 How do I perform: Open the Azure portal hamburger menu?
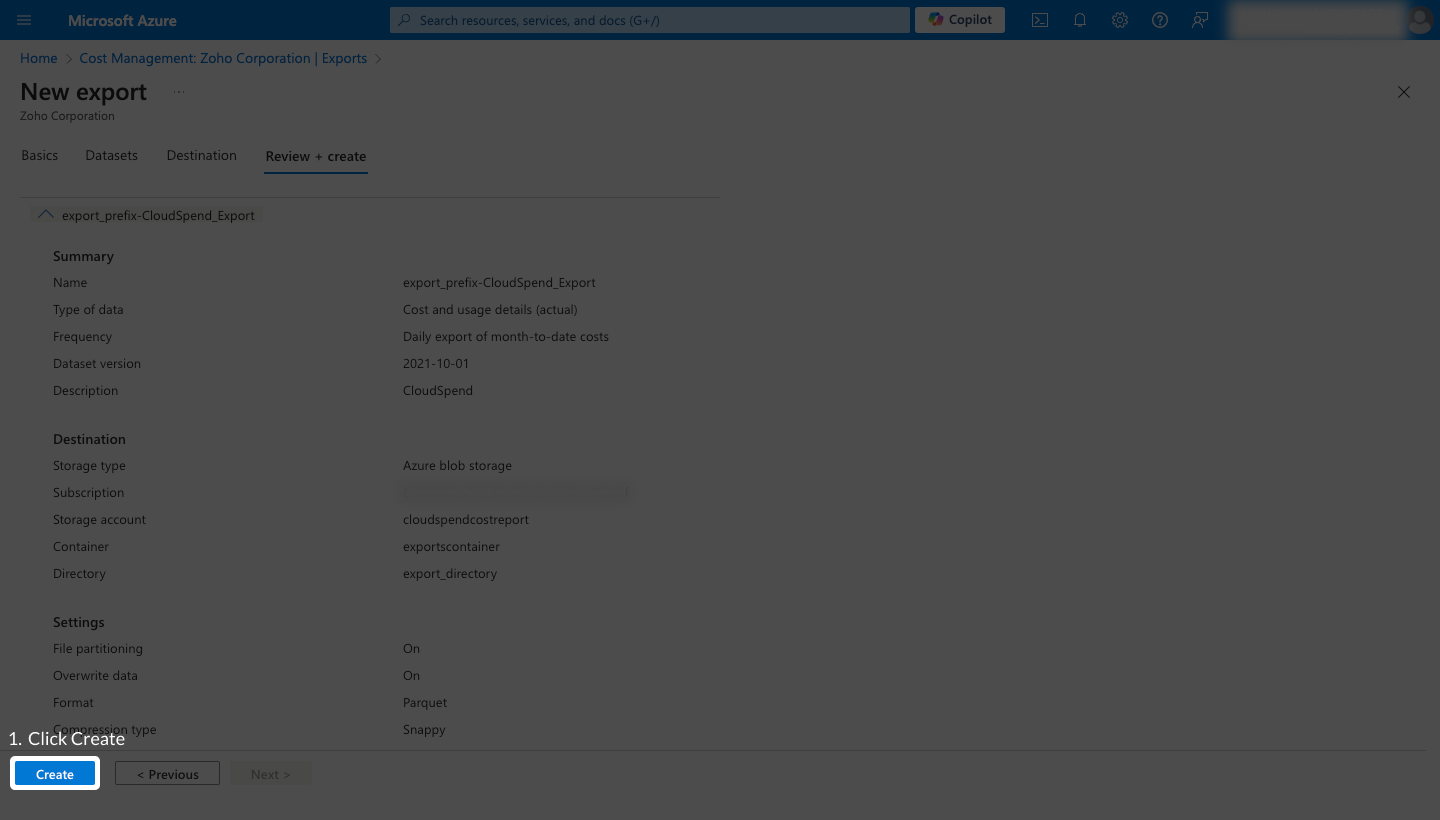tap(25, 20)
